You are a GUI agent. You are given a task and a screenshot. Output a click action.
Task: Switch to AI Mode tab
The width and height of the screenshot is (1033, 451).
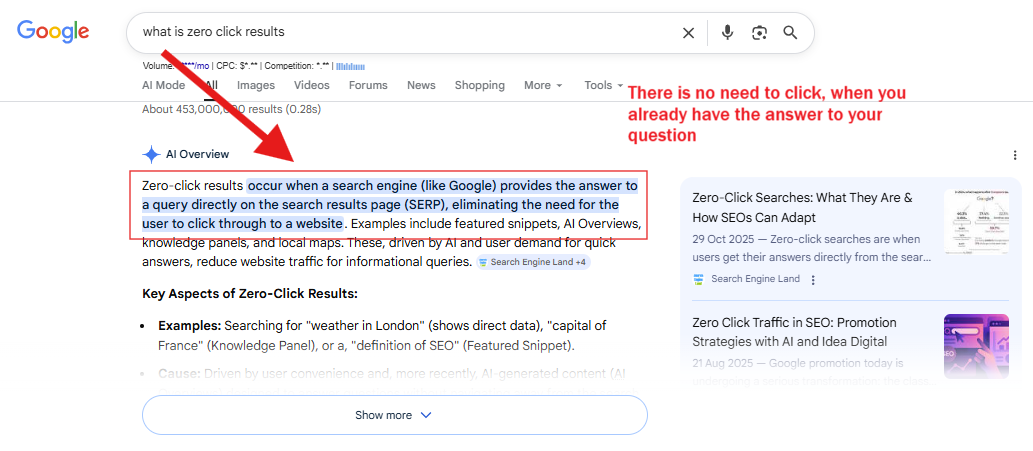163,85
